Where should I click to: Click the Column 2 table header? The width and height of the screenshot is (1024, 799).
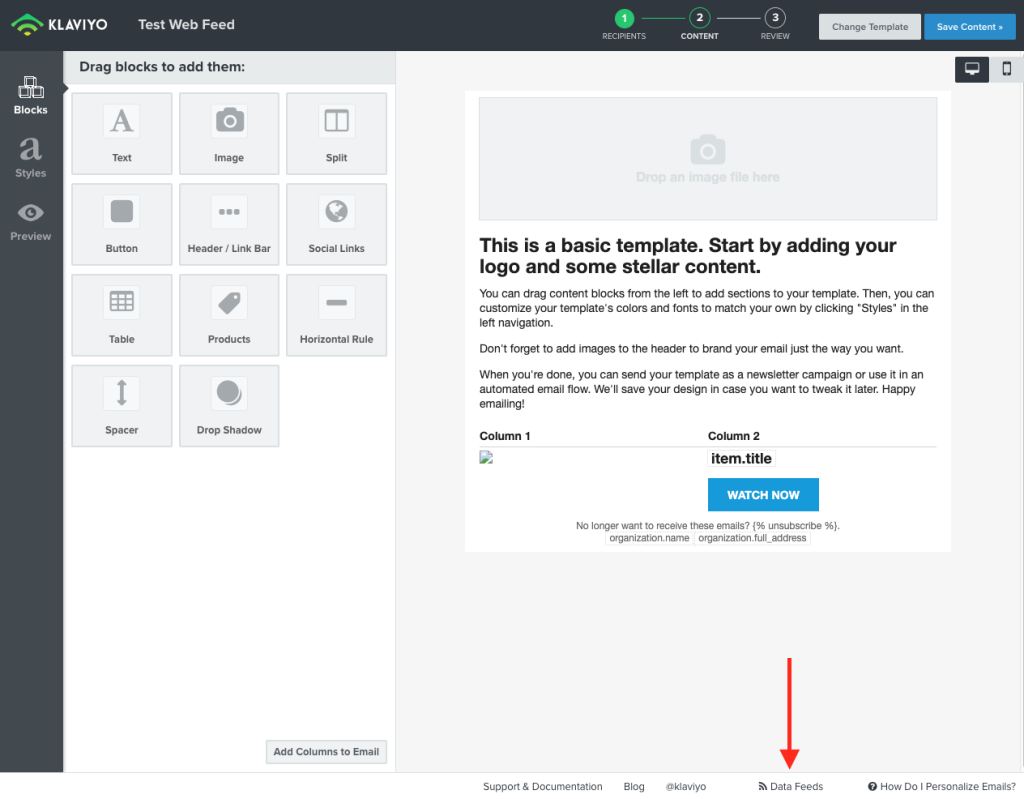(733, 436)
